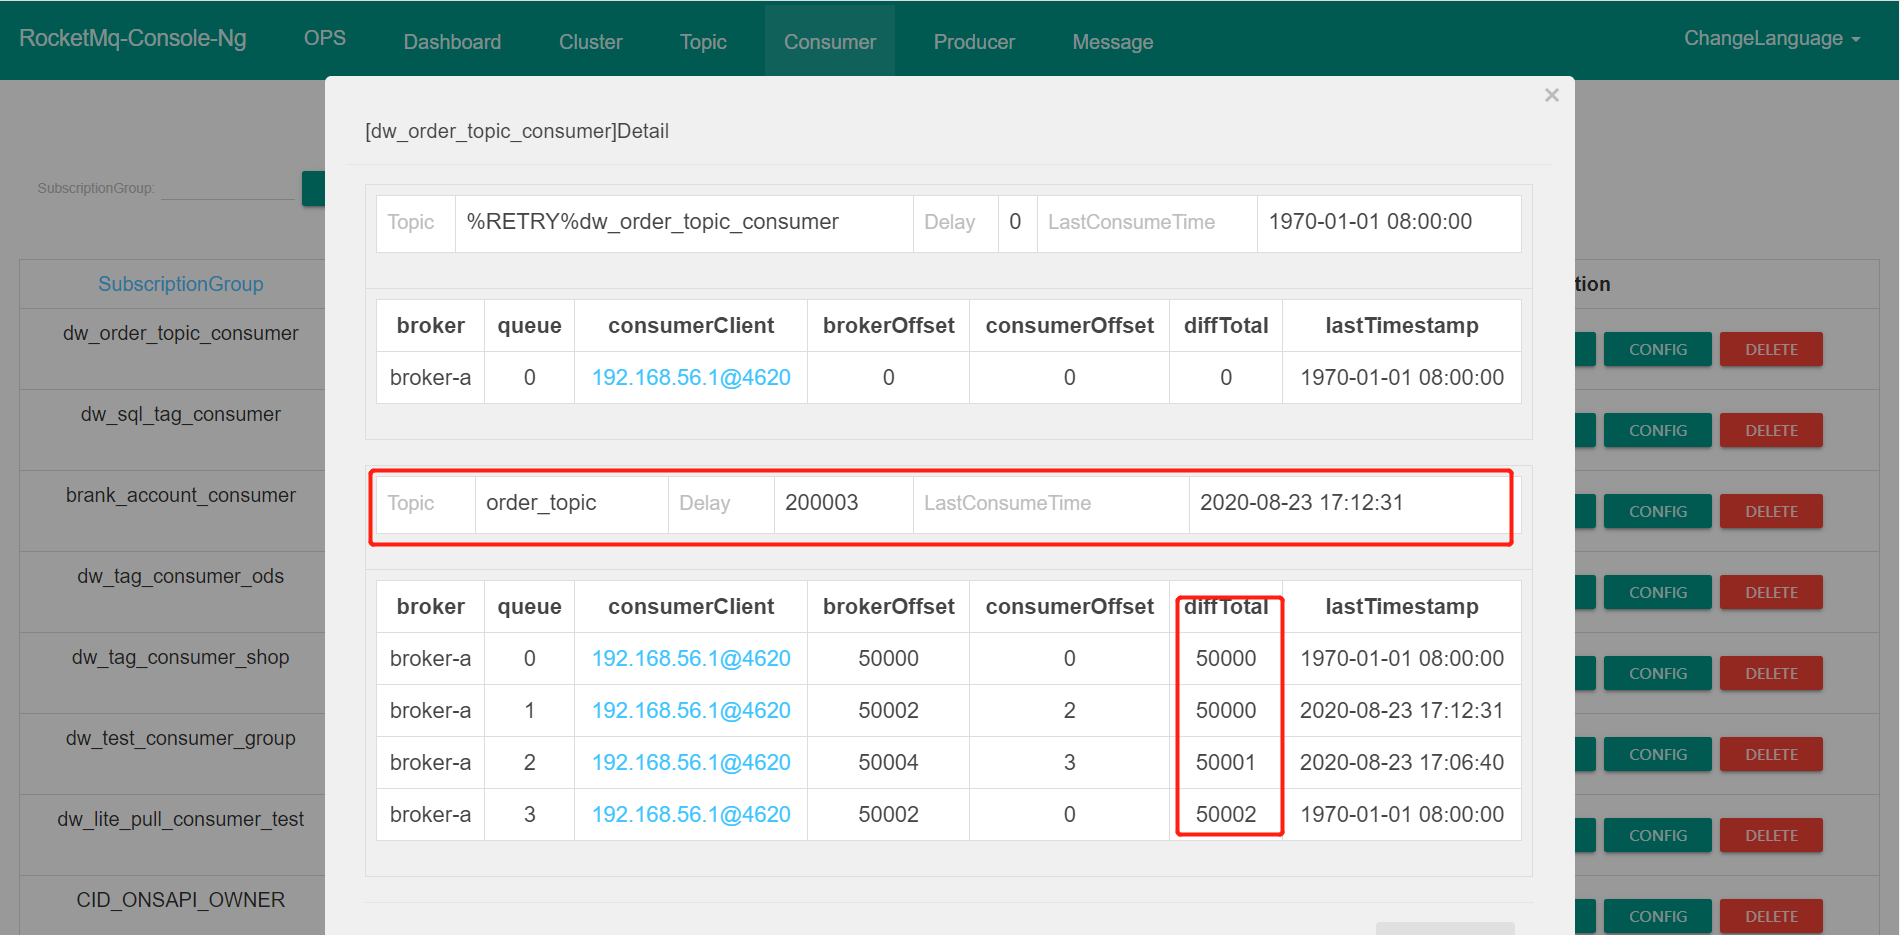The height and width of the screenshot is (935, 1900).
Task: Click consumerClient link for order_topic queue 2
Action: point(690,763)
